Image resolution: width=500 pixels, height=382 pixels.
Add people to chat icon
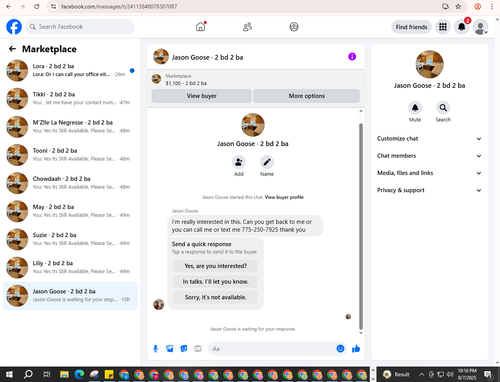pyautogui.click(x=239, y=162)
